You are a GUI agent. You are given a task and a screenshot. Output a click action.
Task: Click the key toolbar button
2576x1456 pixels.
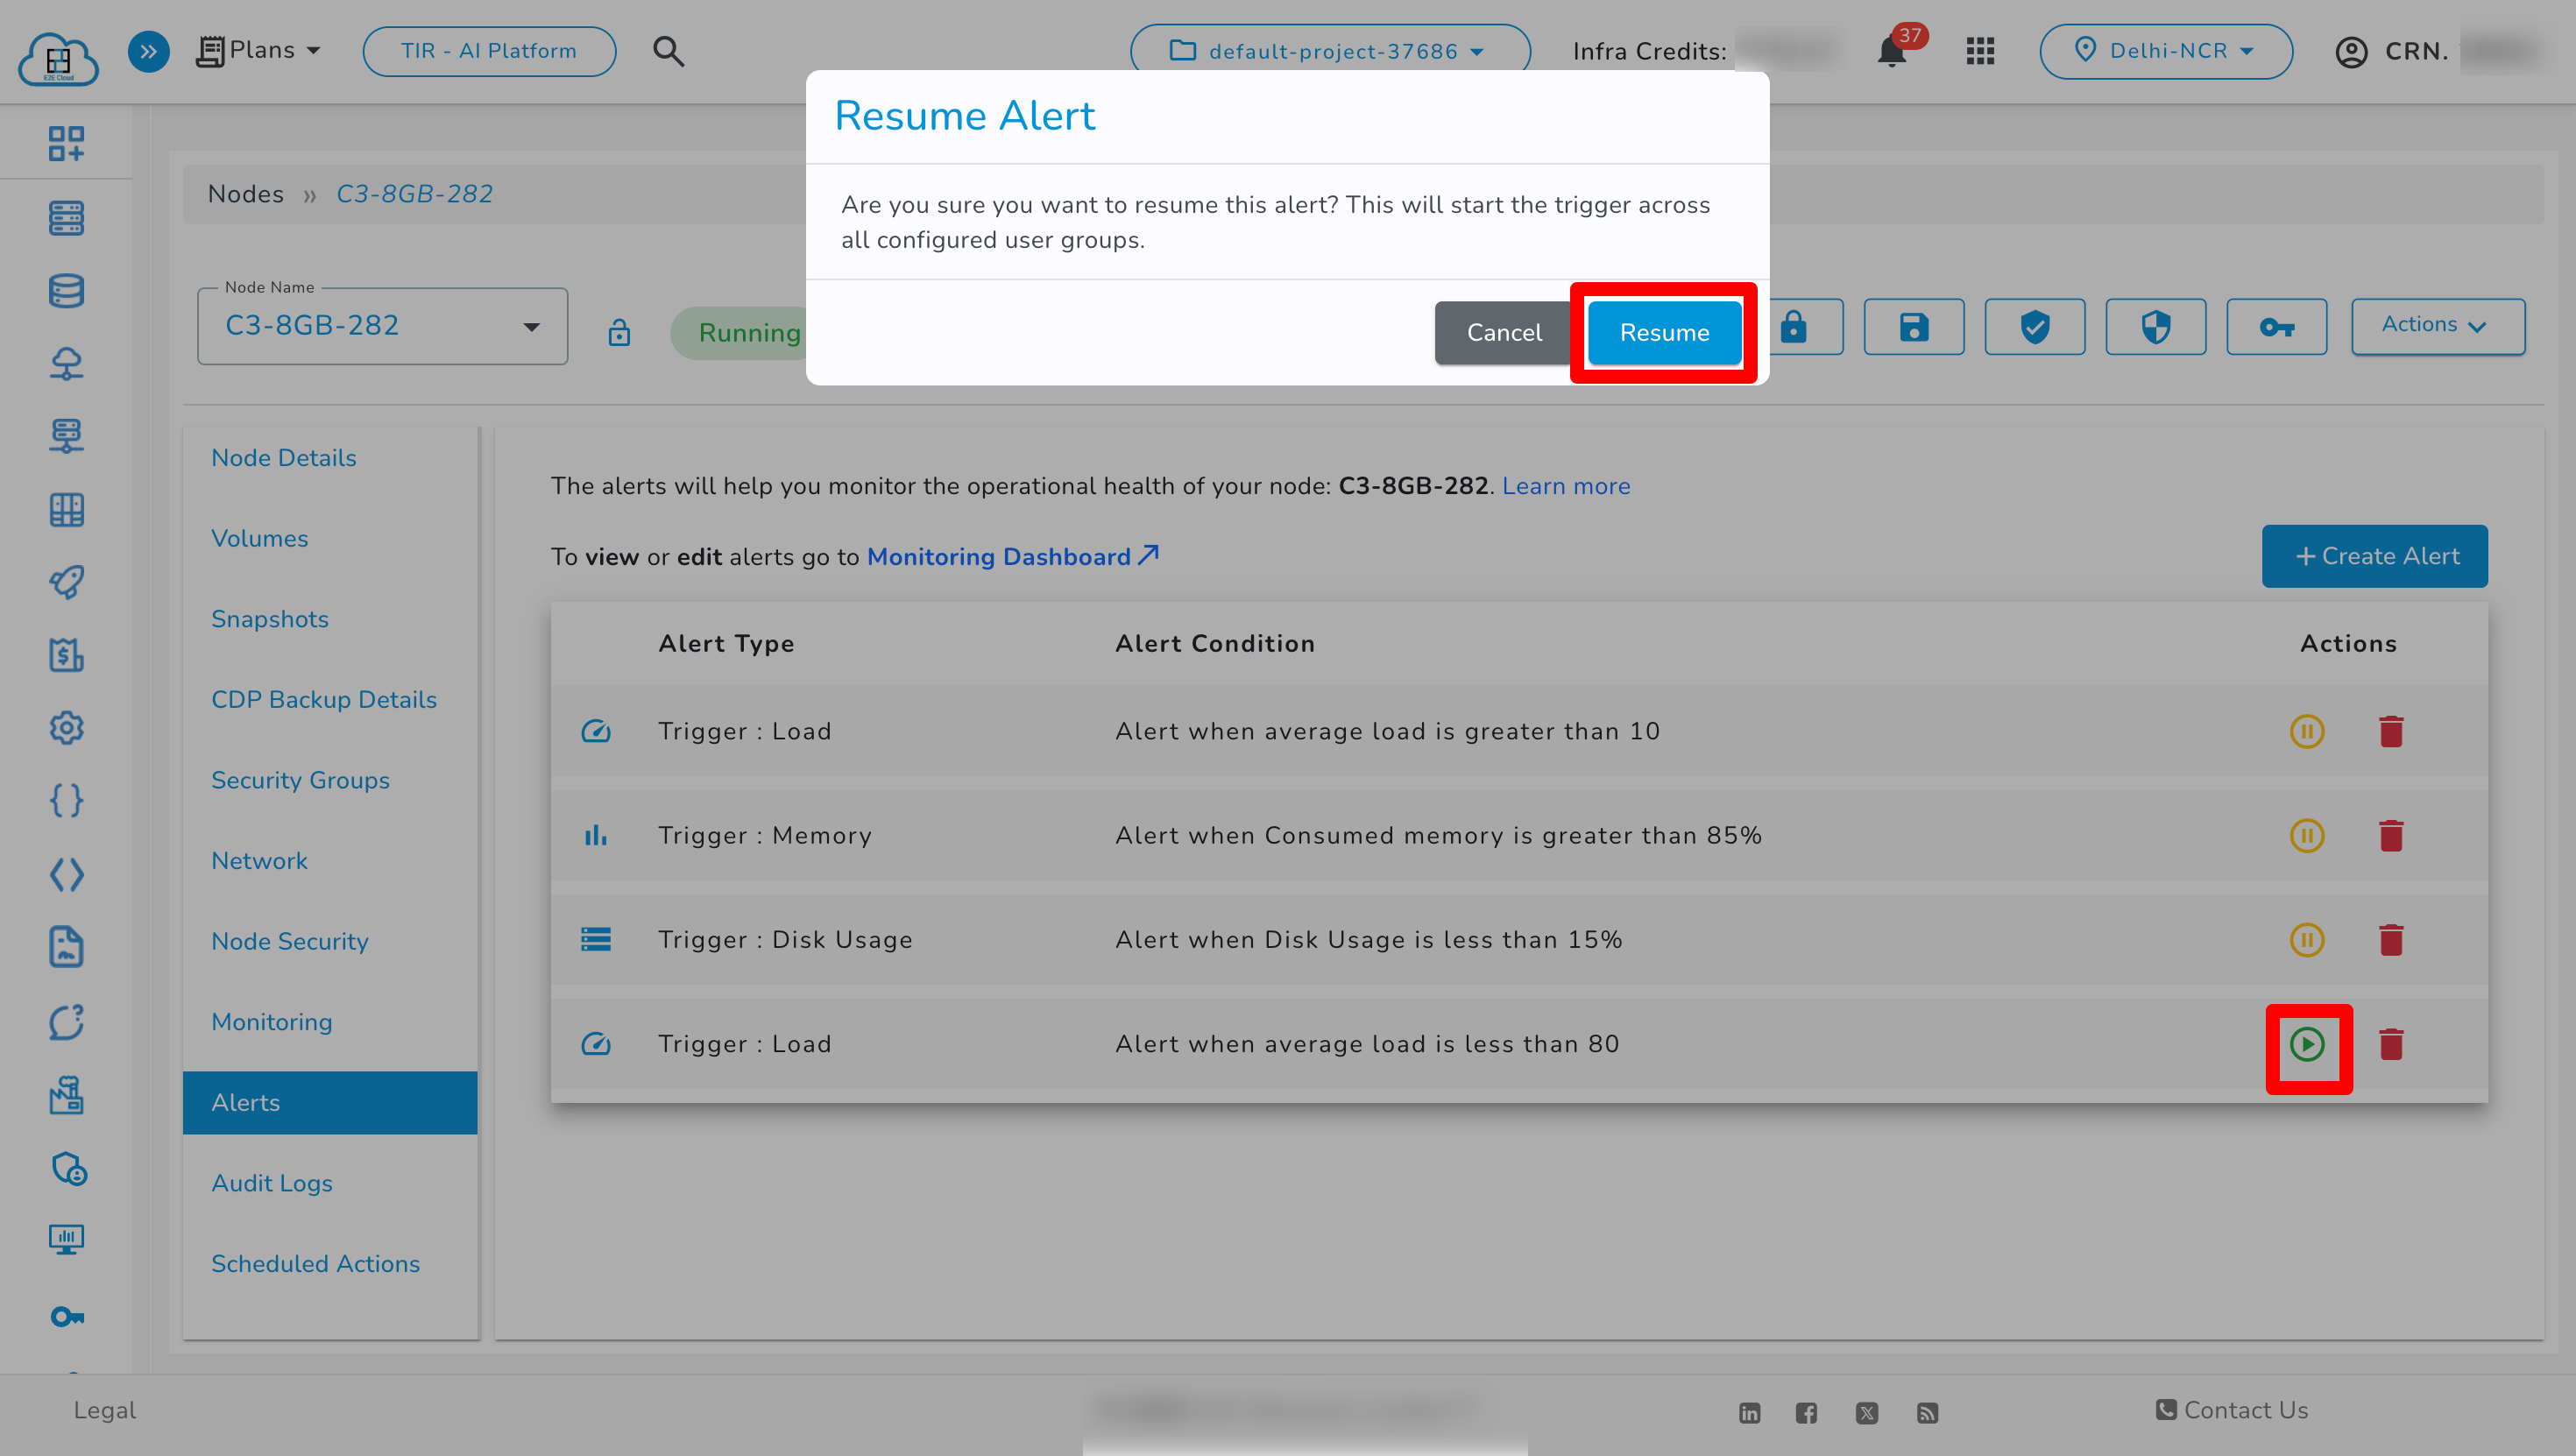click(x=2277, y=327)
